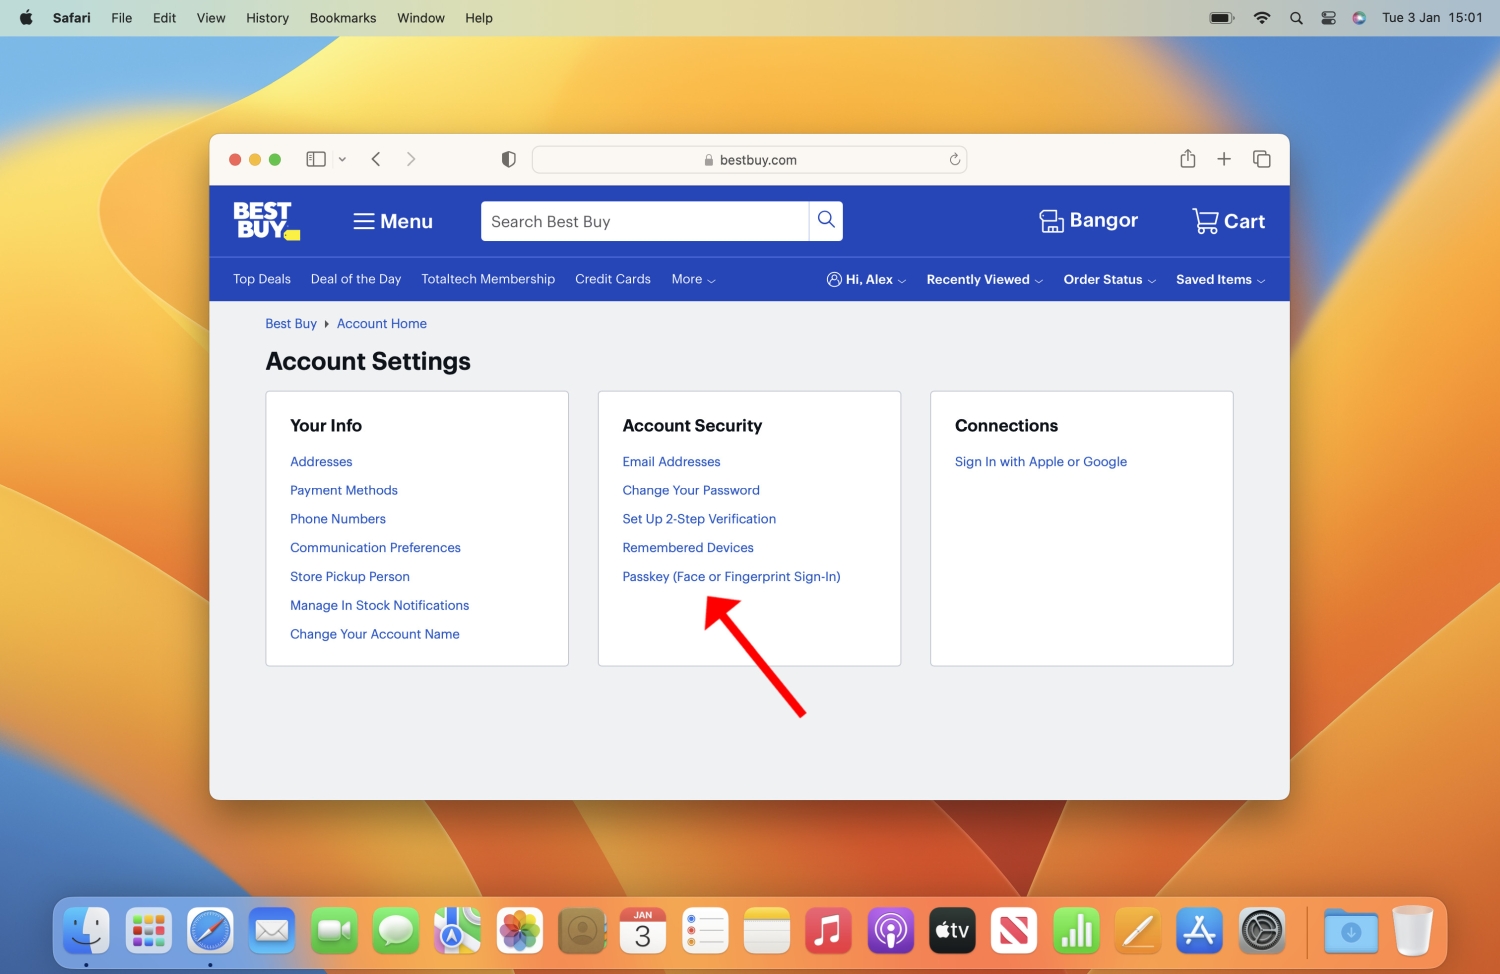Screen dimensions: 1500x974
Task: Click the privacy shield icon
Action: [x=508, y=159]
